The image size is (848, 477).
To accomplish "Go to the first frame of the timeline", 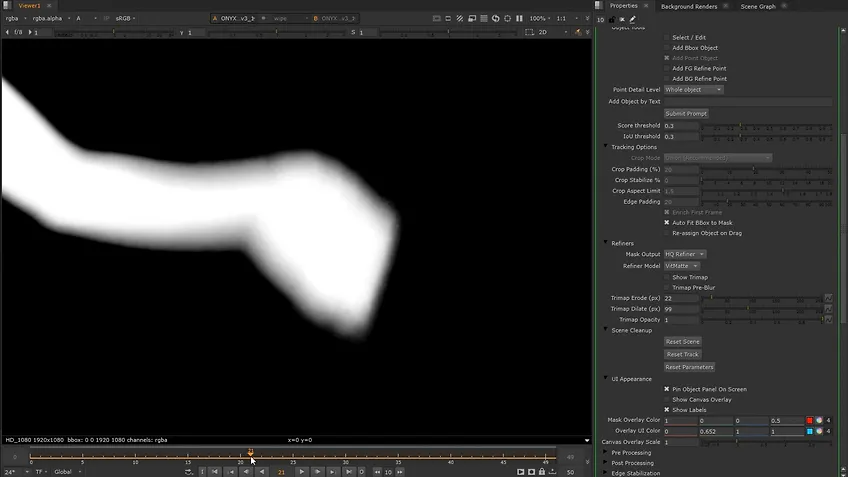I will pos(215,472).
